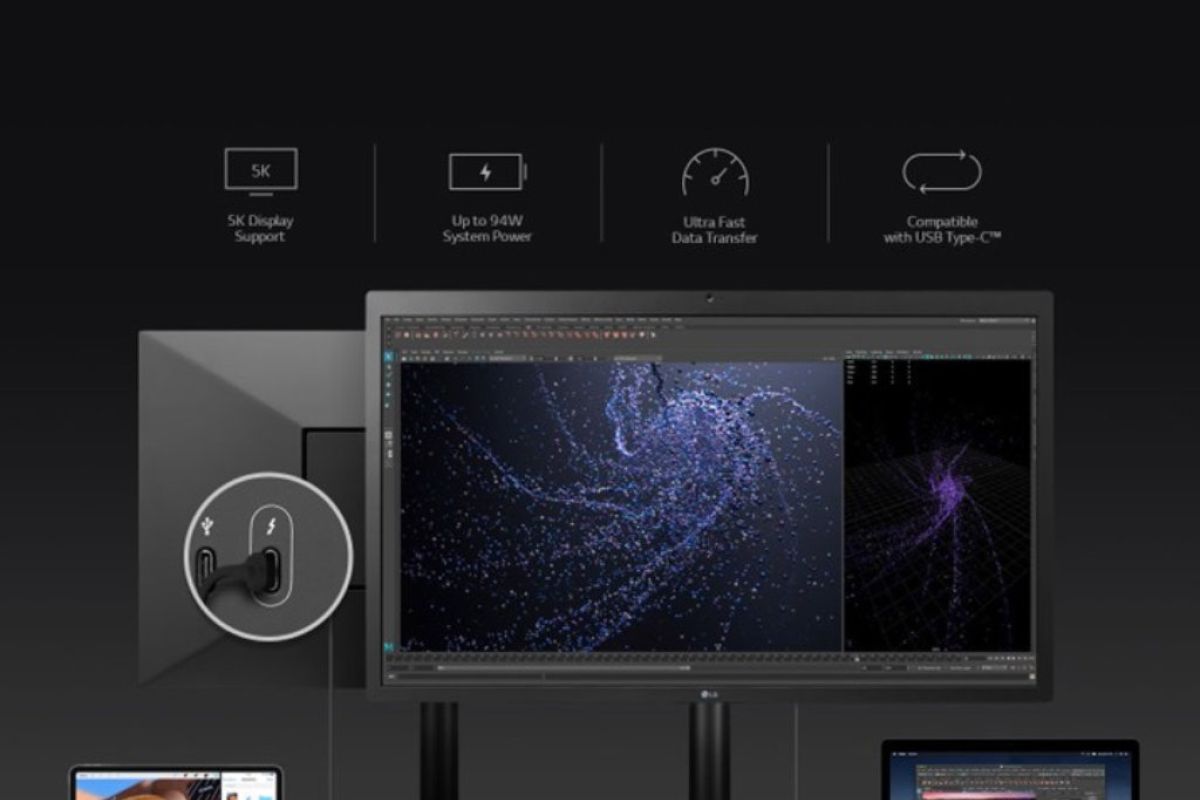Click the webcam on the monitor's top bezel
1200x800 pixels.
pos(709,298)
